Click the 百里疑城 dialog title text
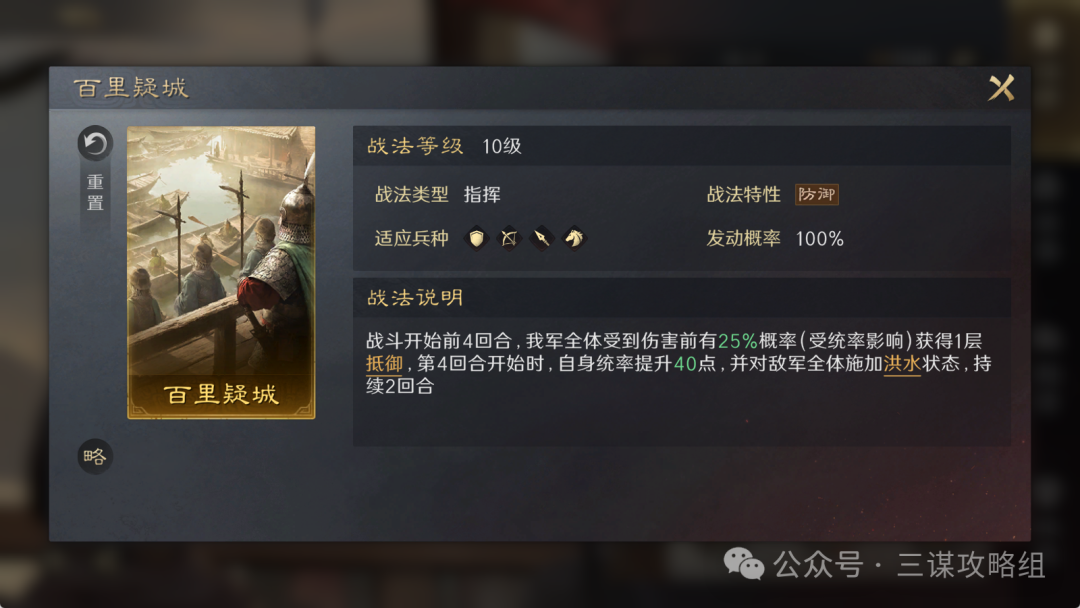The width and height of the screenshot is (1080, 608). coord(131,88)
